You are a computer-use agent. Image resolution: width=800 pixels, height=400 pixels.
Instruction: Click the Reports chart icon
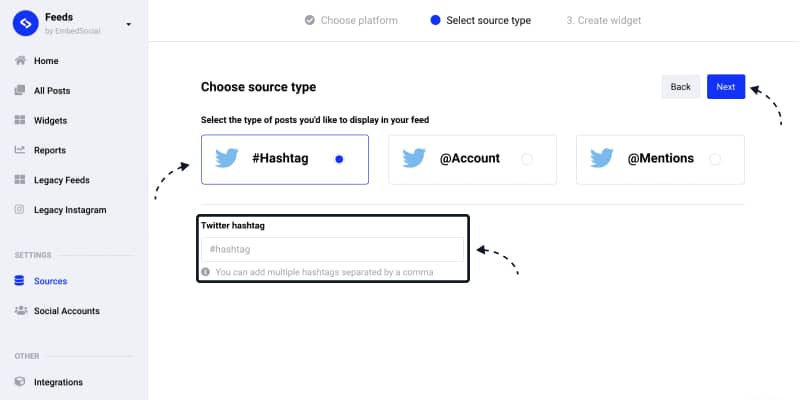(x=20, y=150)
